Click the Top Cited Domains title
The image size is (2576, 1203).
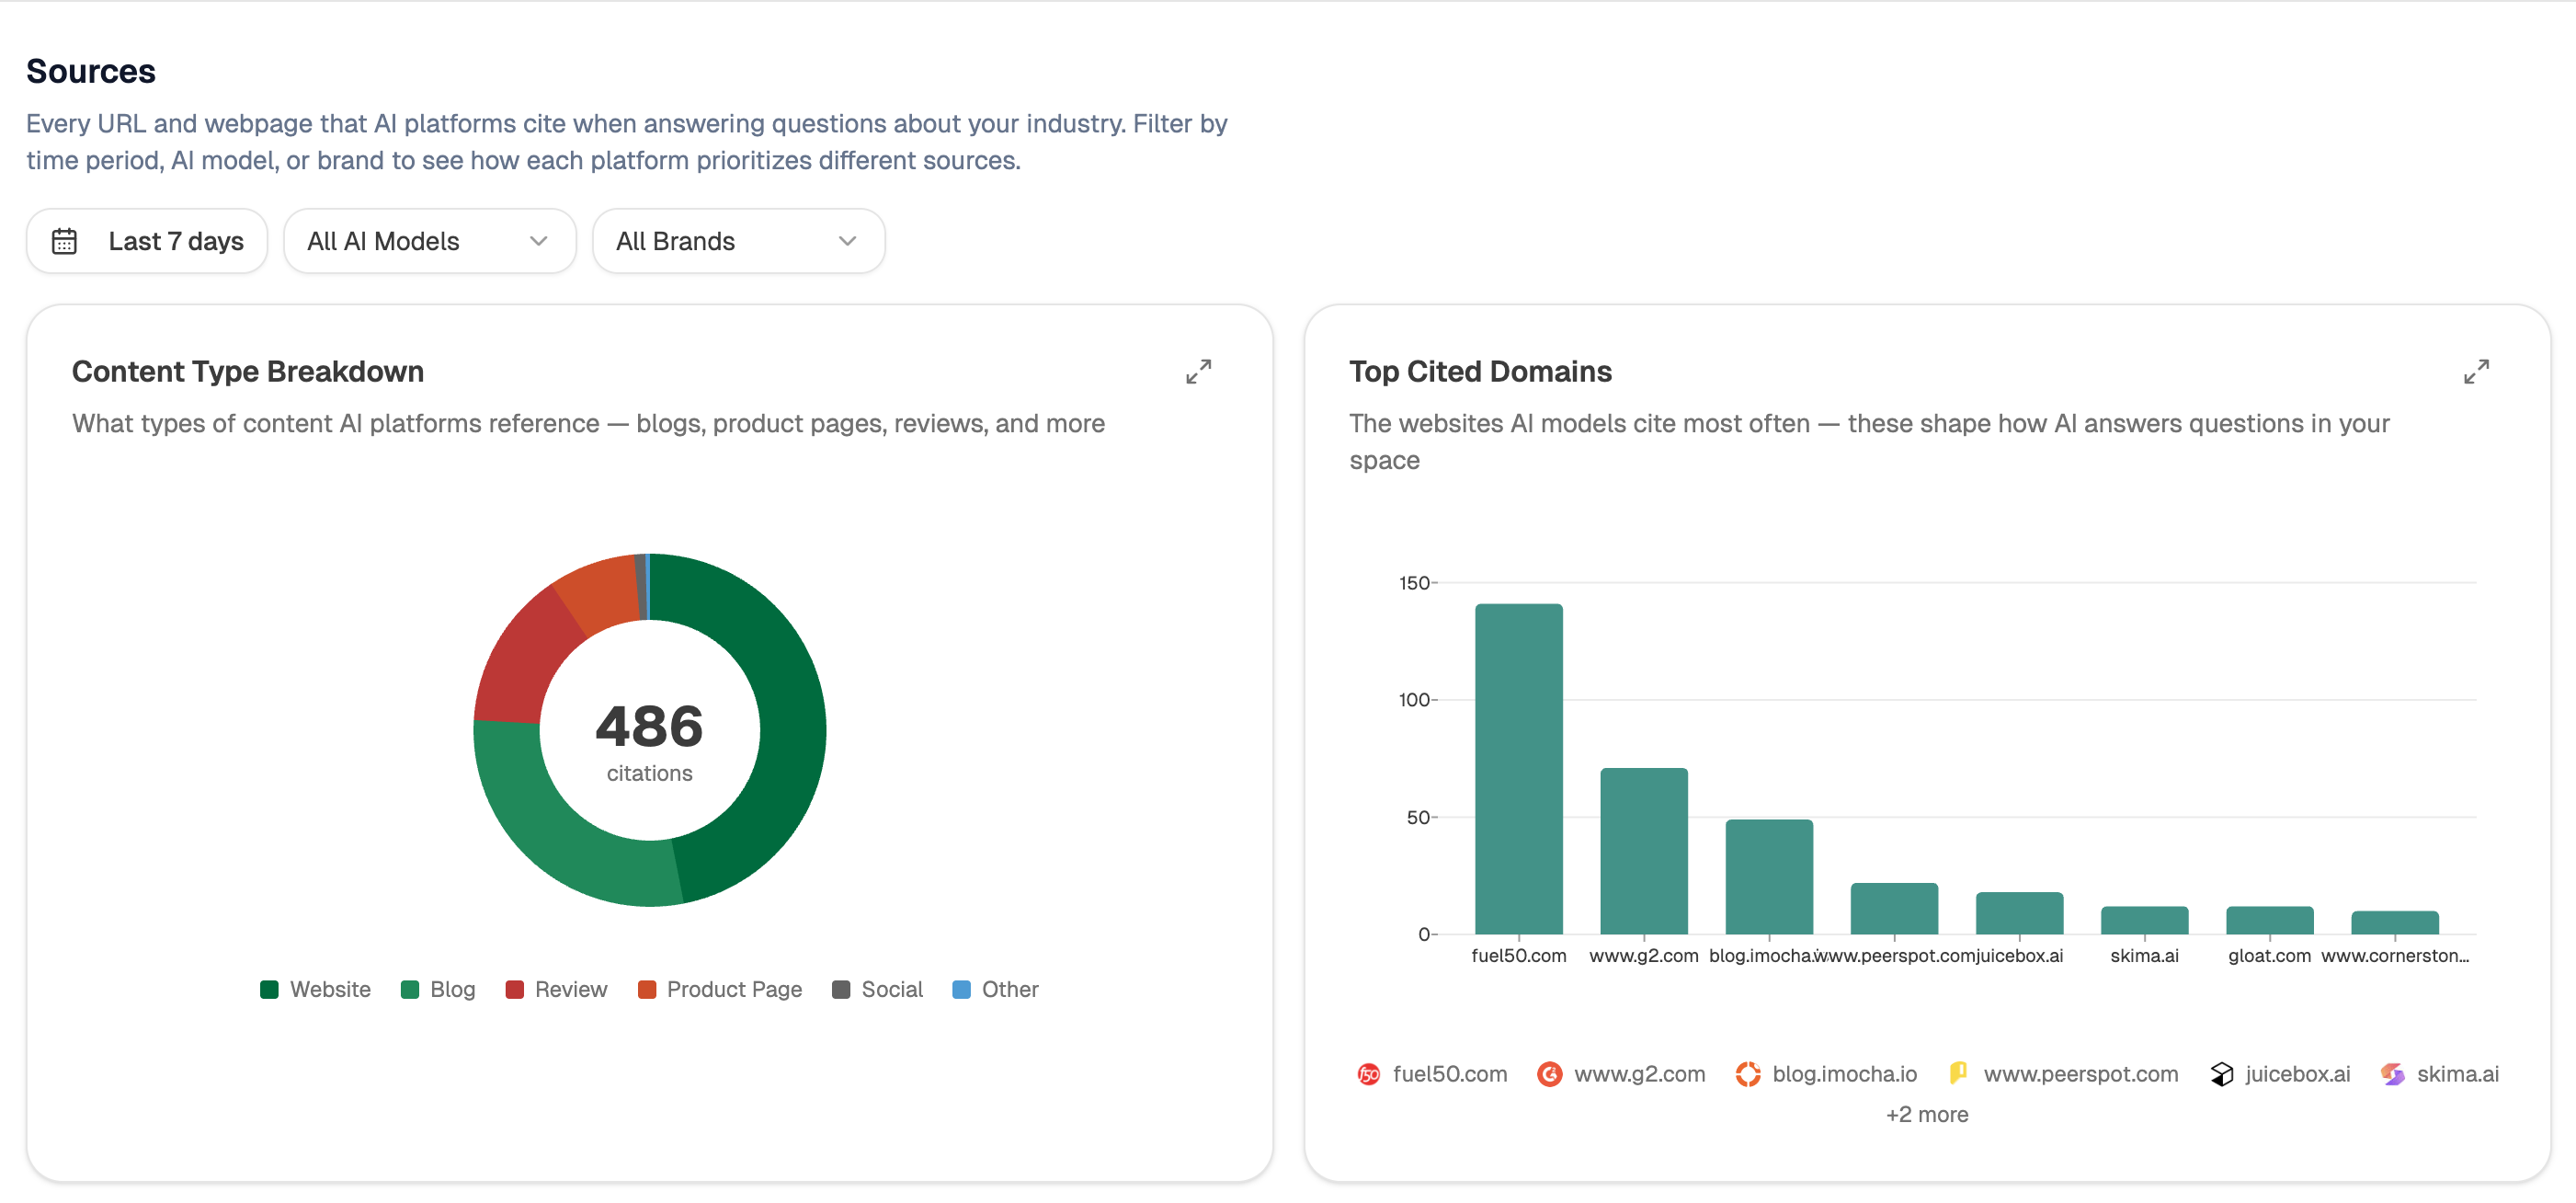tap(1479, 371)
